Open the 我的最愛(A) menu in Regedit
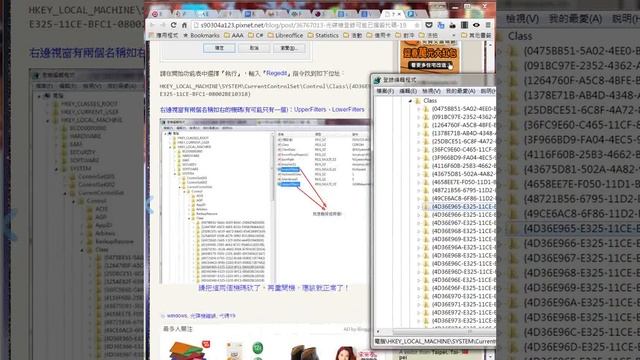 tap(460, 91)
